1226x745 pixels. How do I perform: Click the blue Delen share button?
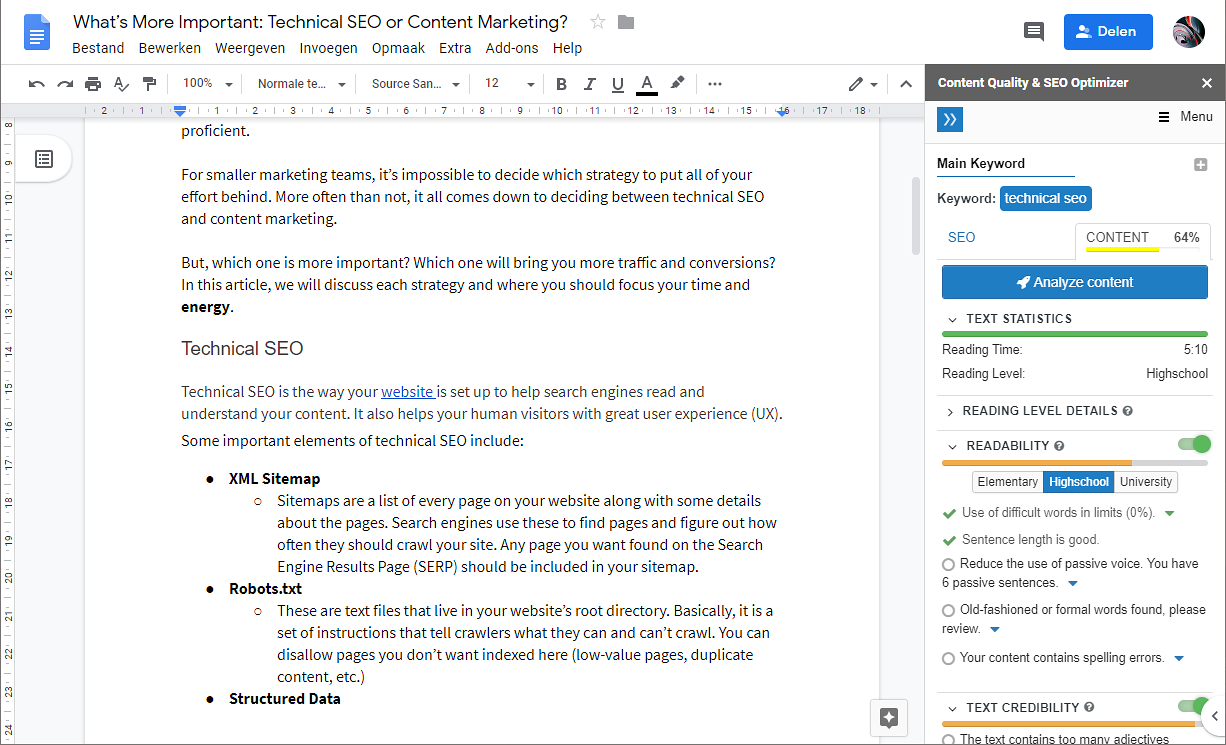point(1108,32)
